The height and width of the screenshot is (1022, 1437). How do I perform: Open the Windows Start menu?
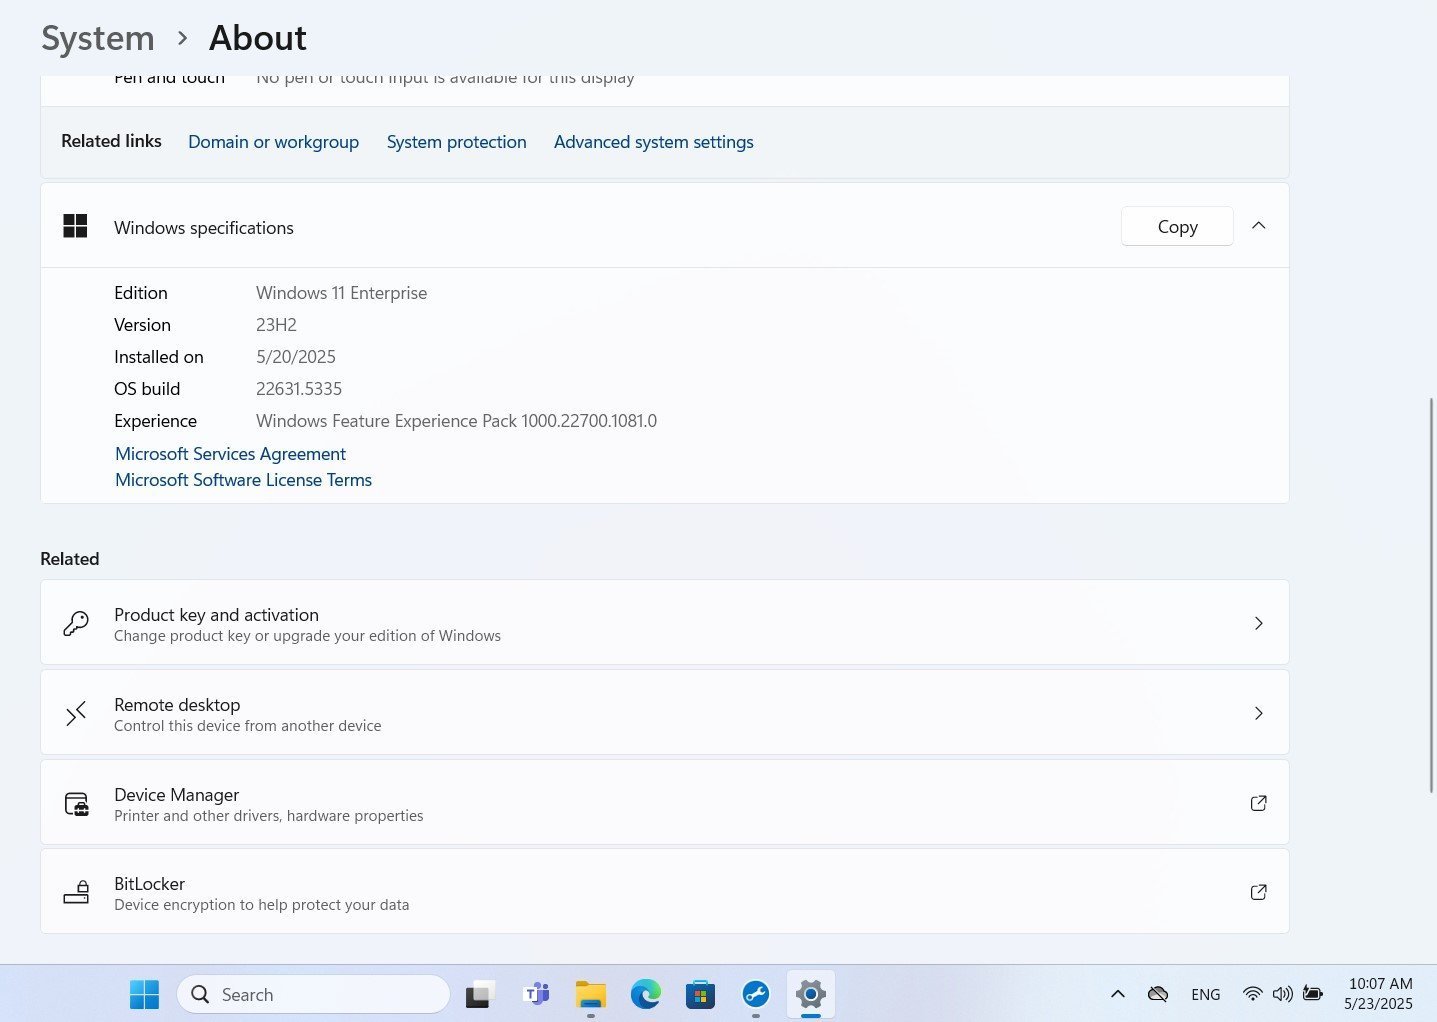[x=144, y=994]
